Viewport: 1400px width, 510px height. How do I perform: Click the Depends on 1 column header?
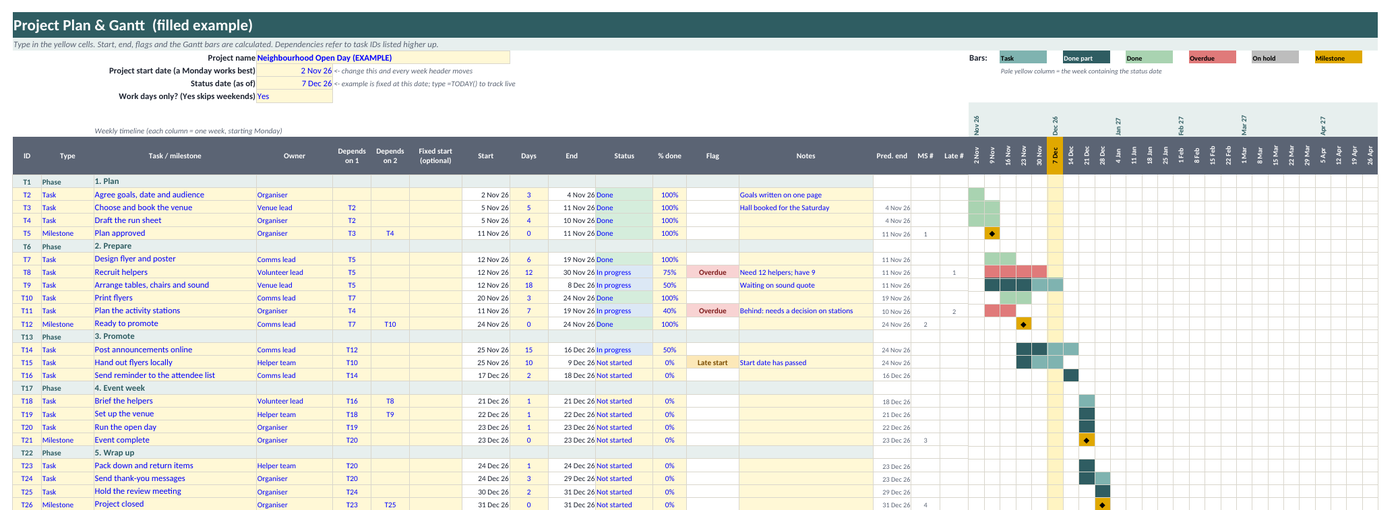tap(352, 156)
